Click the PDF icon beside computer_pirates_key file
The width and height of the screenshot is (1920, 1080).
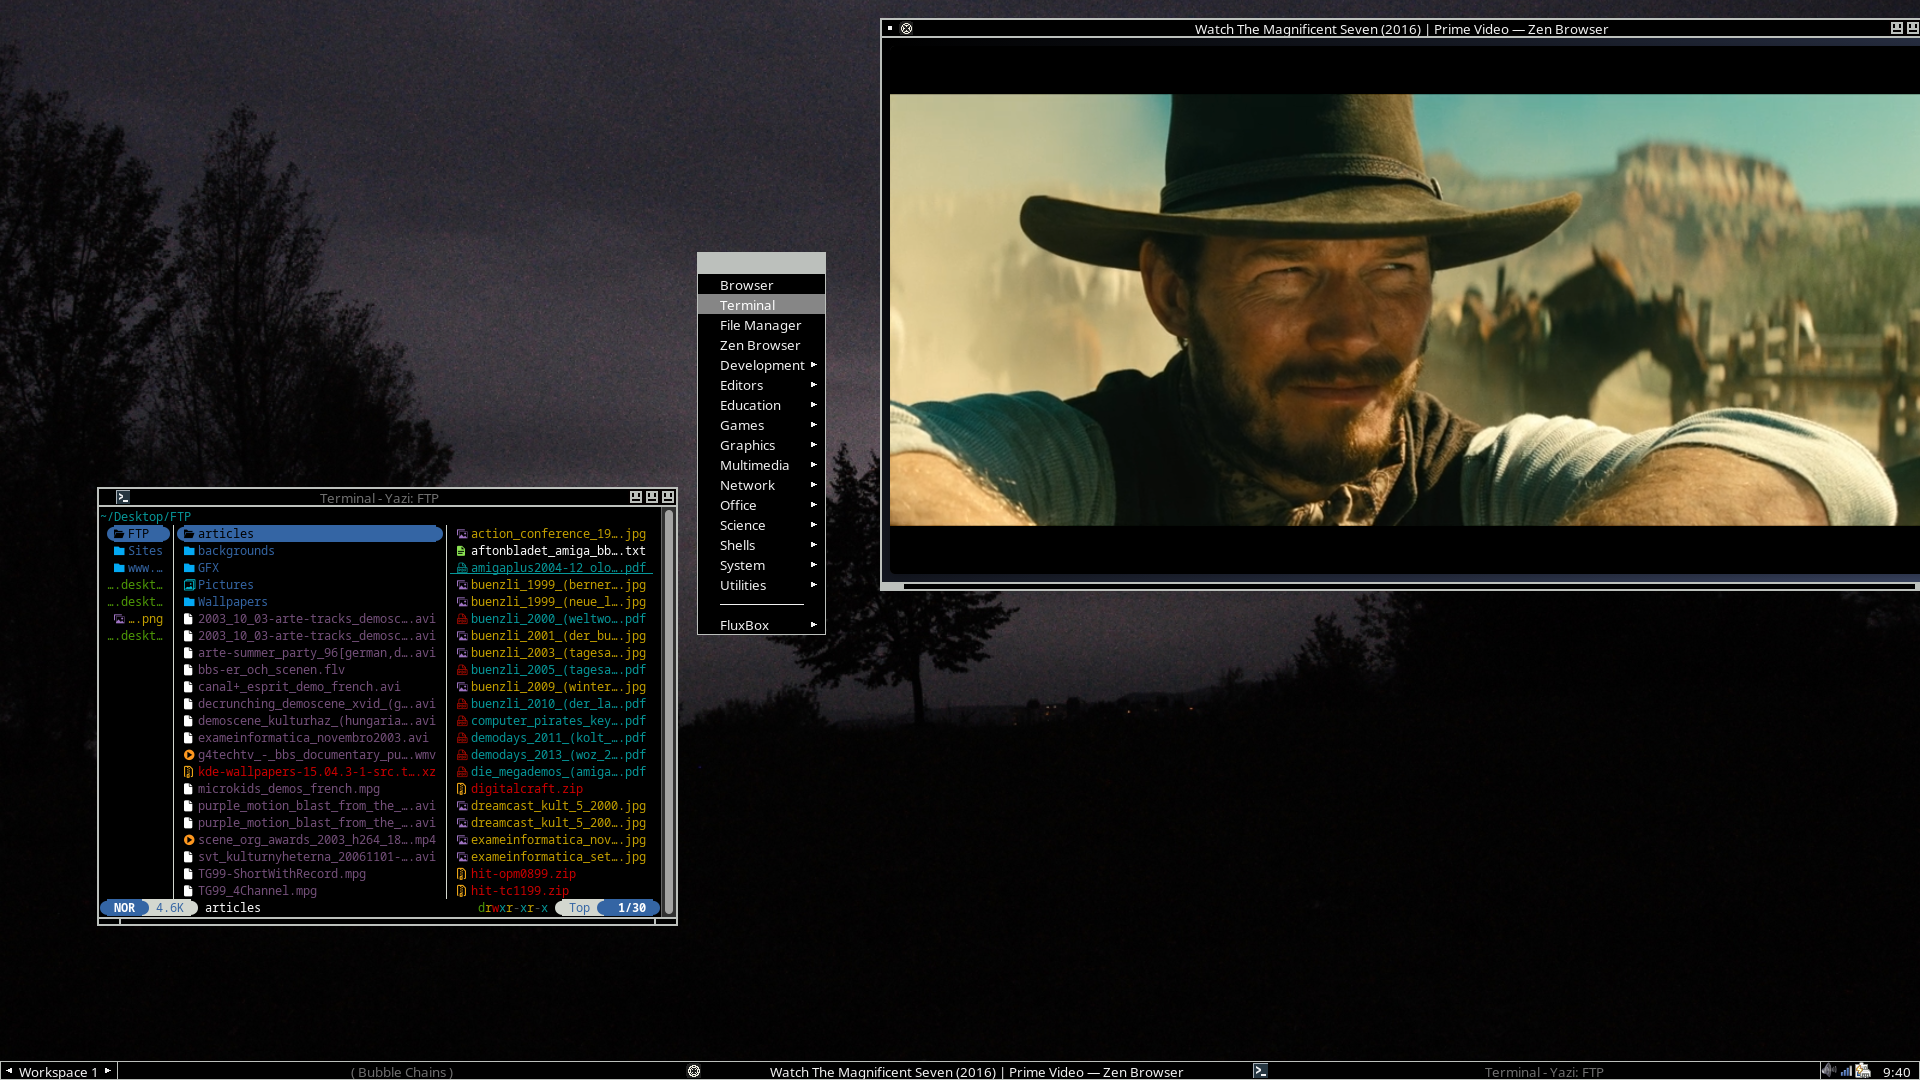[x=462, y=721]
